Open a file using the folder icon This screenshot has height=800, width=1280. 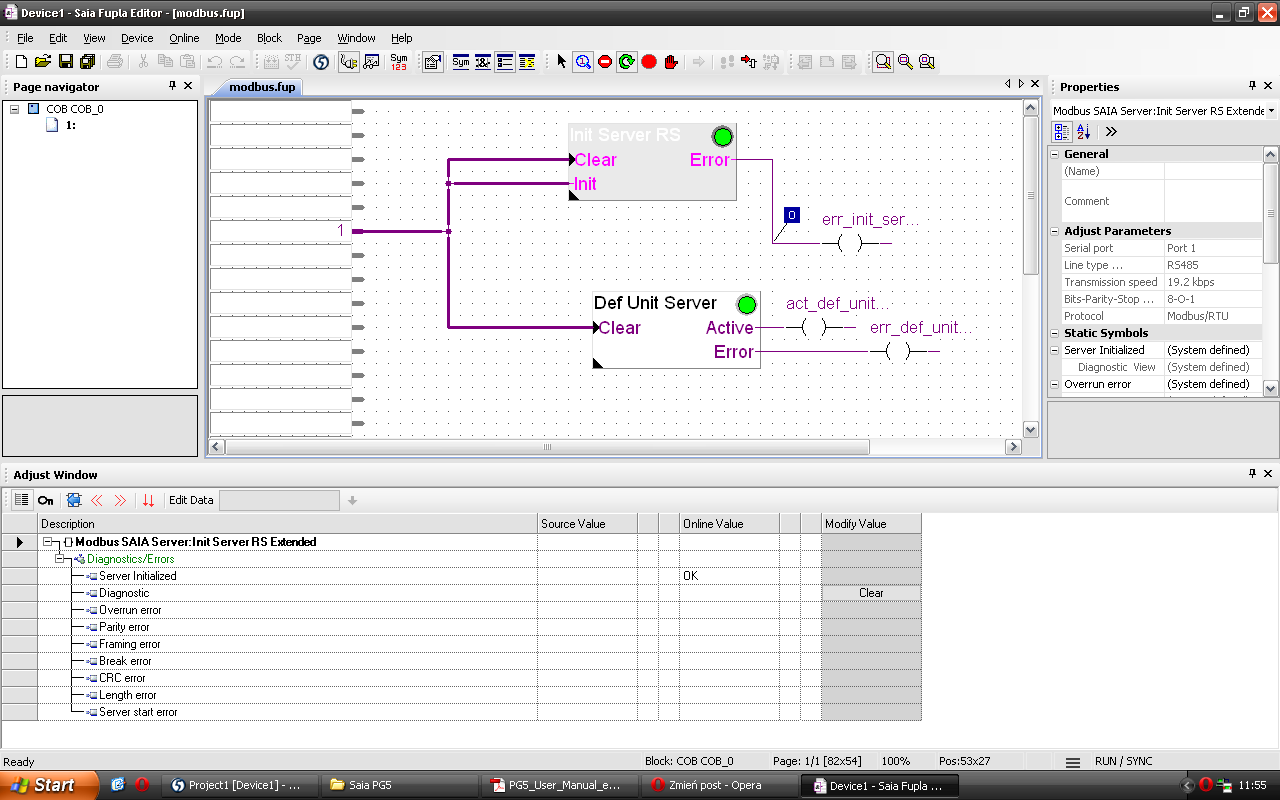pyautogui.click(x=43, y=62)
